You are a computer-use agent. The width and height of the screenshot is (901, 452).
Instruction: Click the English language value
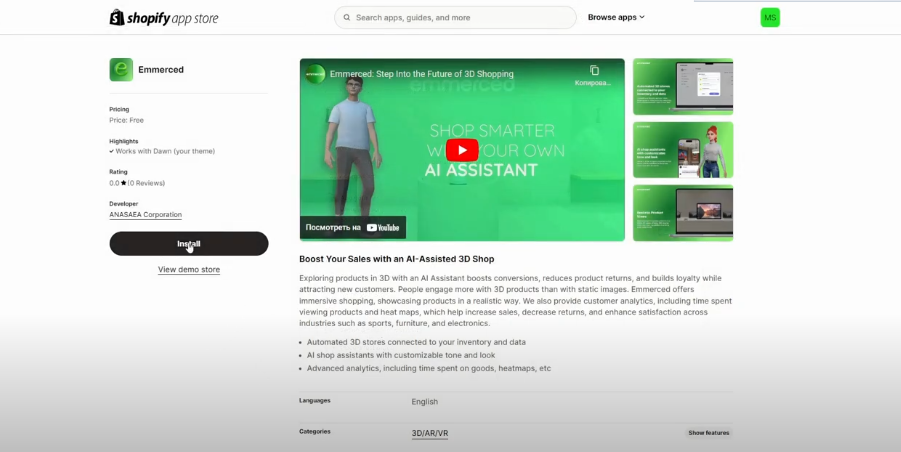pyautogui.click(x=425, y=401)
